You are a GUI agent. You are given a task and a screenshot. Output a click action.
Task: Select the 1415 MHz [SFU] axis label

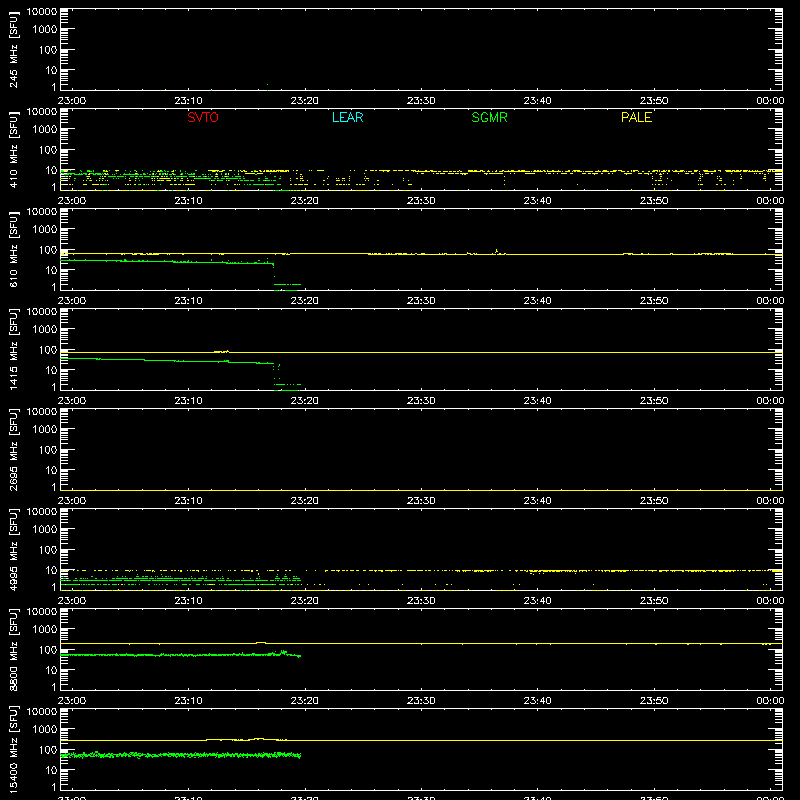tap(13, 350)
